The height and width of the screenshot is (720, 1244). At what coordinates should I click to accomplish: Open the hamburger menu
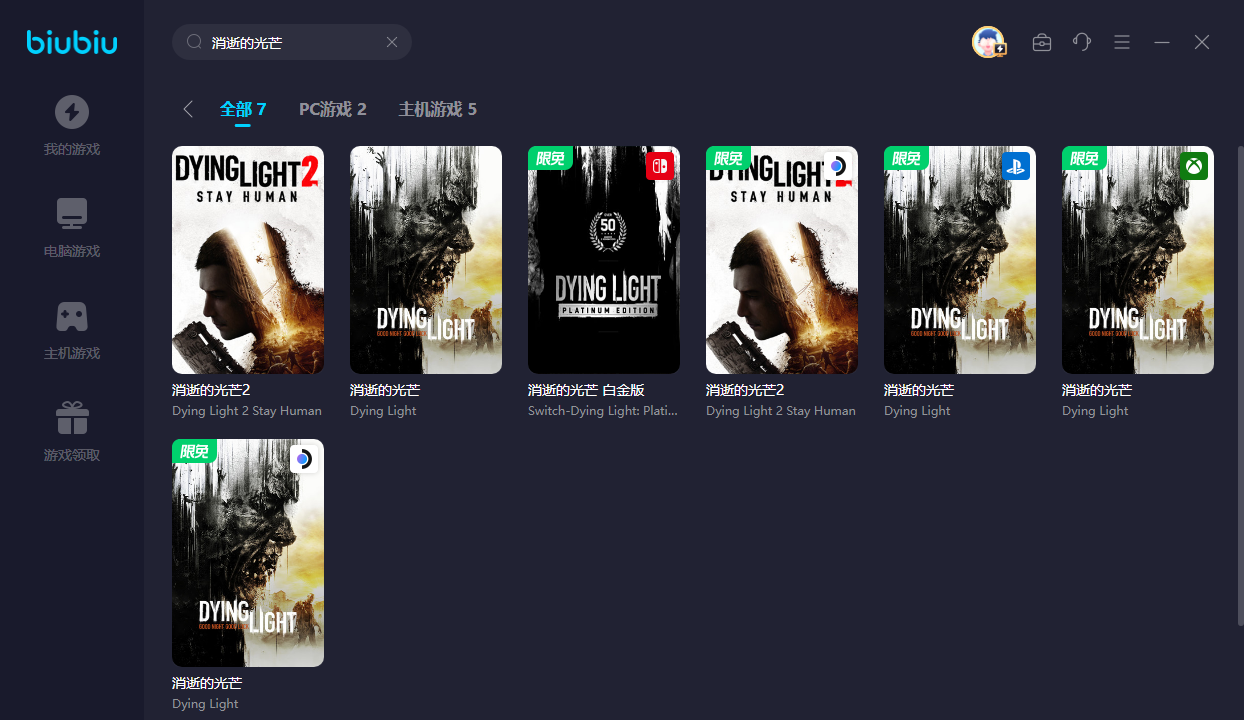[x=1122, y=42]
